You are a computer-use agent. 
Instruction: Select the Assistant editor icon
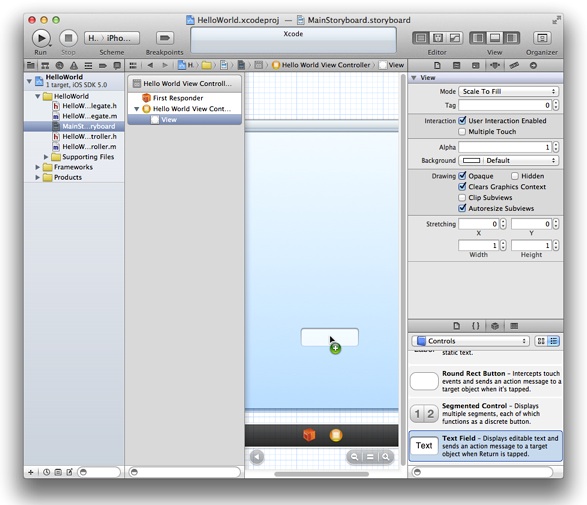pyautogui.click(x=438, y=38)
